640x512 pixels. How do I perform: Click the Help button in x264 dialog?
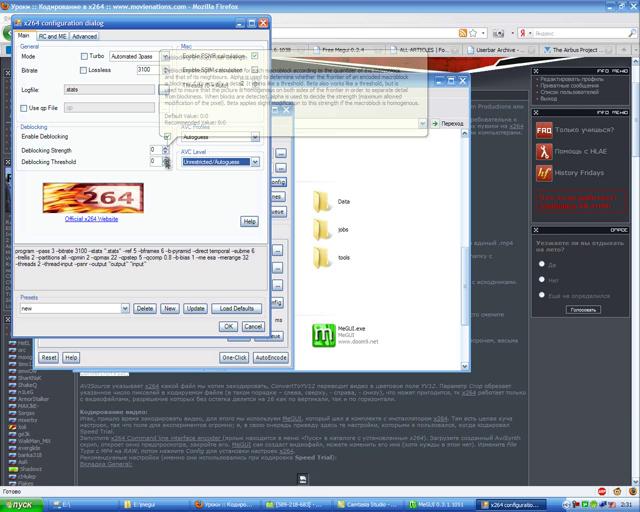pos(249,221)
